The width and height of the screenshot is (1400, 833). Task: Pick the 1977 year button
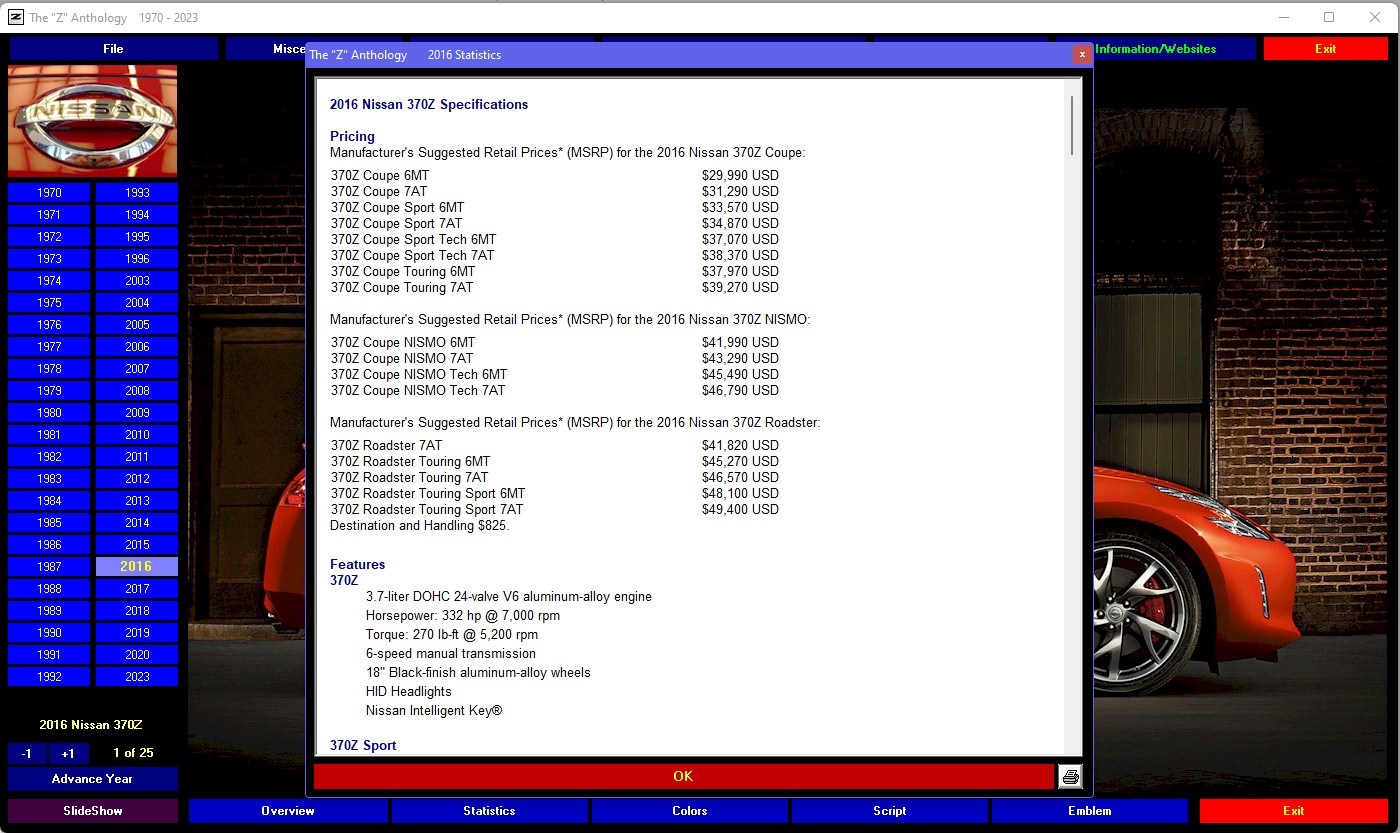click(x=49, y=347)
